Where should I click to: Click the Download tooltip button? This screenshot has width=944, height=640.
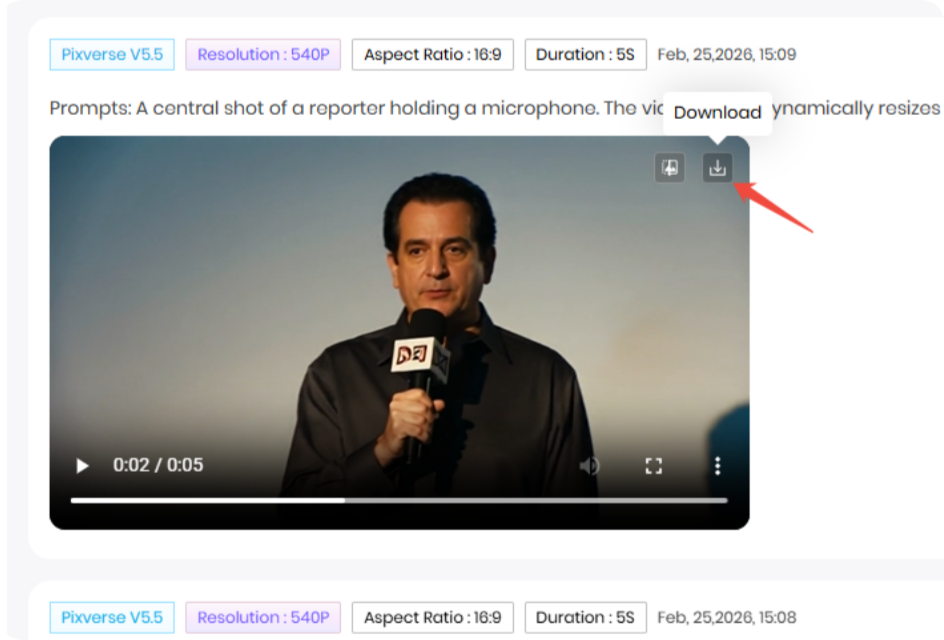coord(718,112)
